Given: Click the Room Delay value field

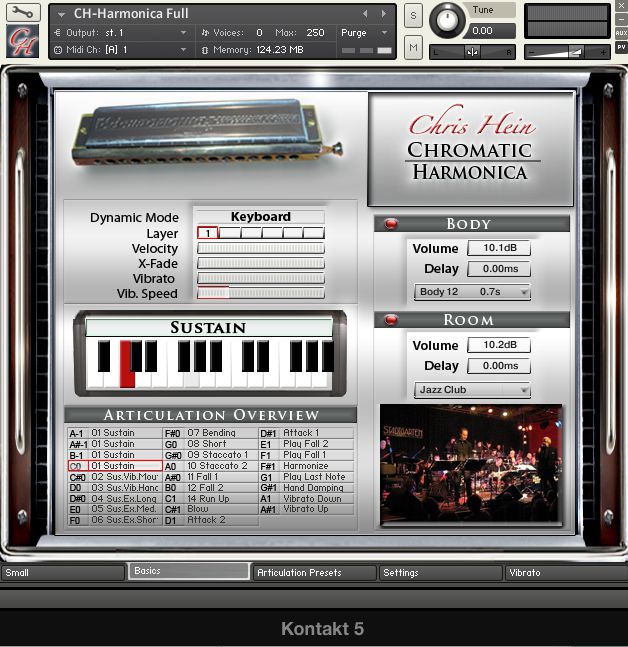Looking at the screenshot, I should 499,366.
